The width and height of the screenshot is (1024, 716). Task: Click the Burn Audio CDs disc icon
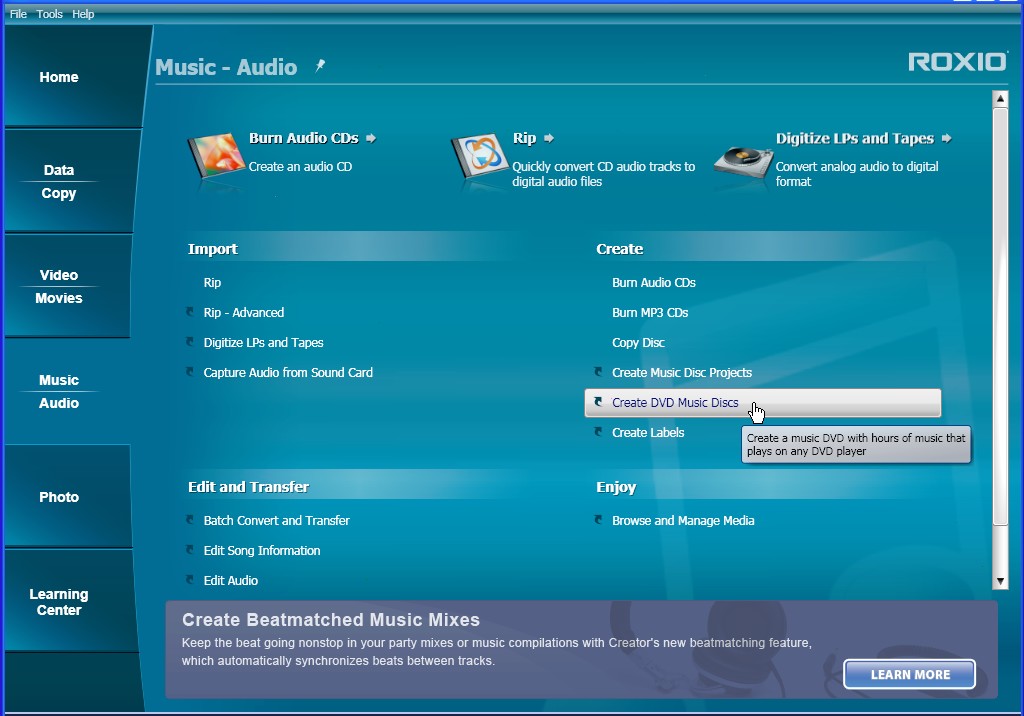pyautogui.click(x=216, y=155)
